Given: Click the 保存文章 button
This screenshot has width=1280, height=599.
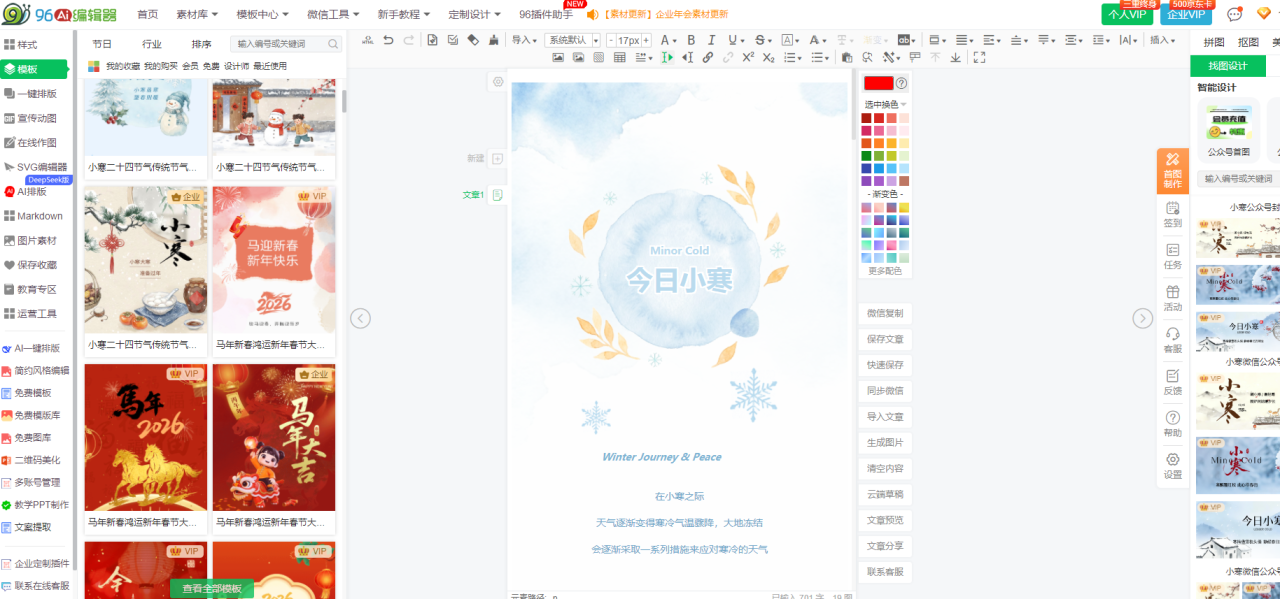Looking at the screenshot, I should point(885,339).
